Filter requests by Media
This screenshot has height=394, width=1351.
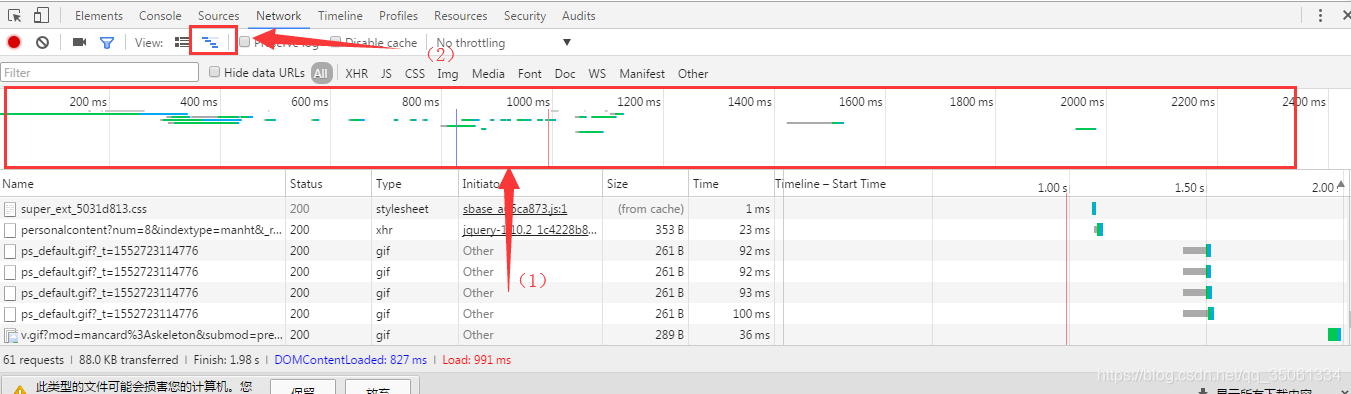point(488,74)
